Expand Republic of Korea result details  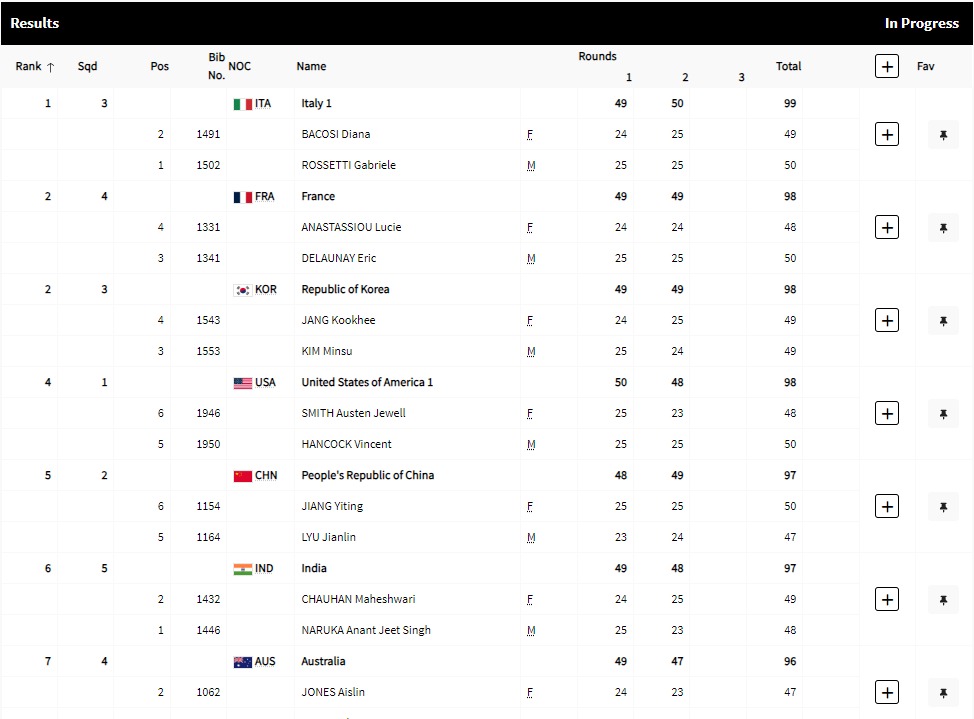(x=886, y=320)
